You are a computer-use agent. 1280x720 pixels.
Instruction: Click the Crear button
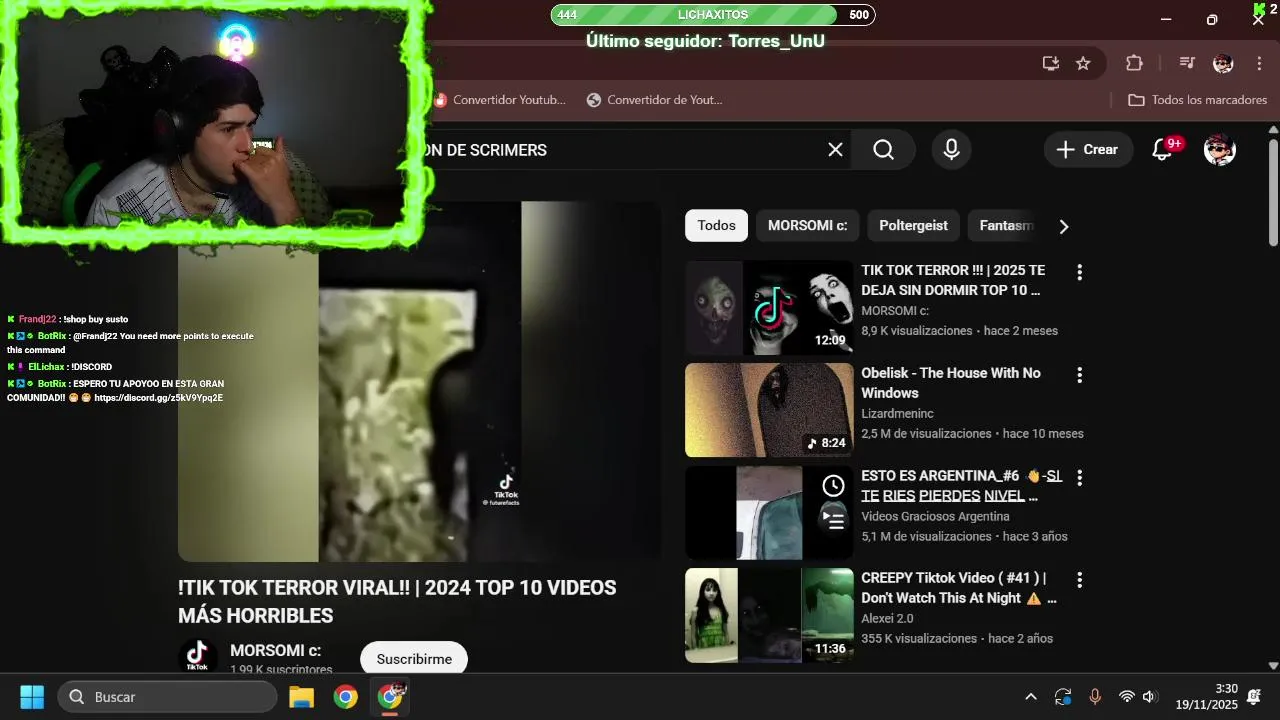(1088, 150)
